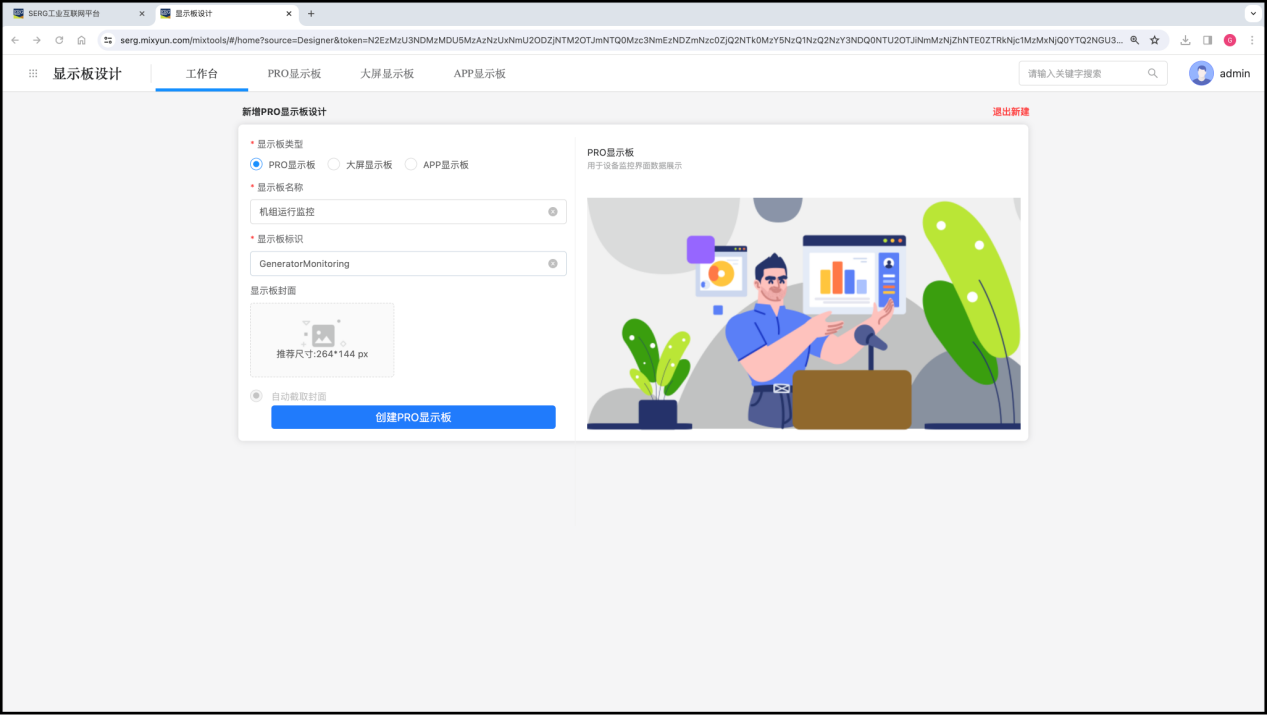This screenshot has width=1267, height=715.
Task: Clear the 显示板标识 field with its X icon
Action: pos(553,263)
